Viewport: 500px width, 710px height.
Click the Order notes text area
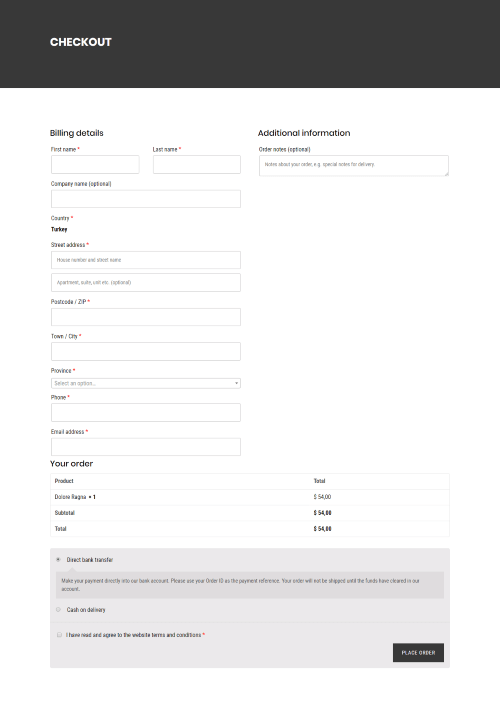354,166
